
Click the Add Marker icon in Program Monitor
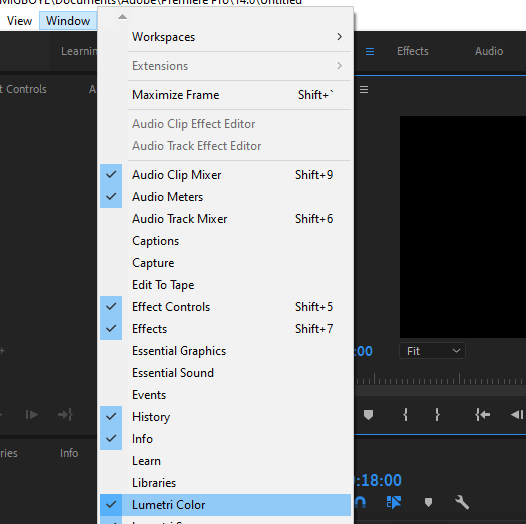[x=368, y=415]
